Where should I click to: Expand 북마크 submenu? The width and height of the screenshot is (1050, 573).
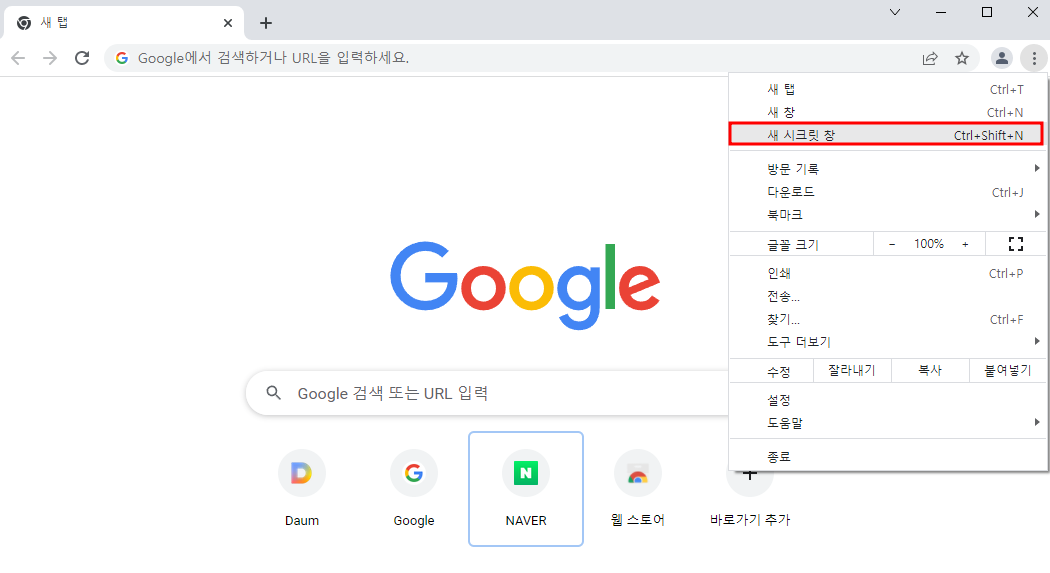click(x=888, y=215)
